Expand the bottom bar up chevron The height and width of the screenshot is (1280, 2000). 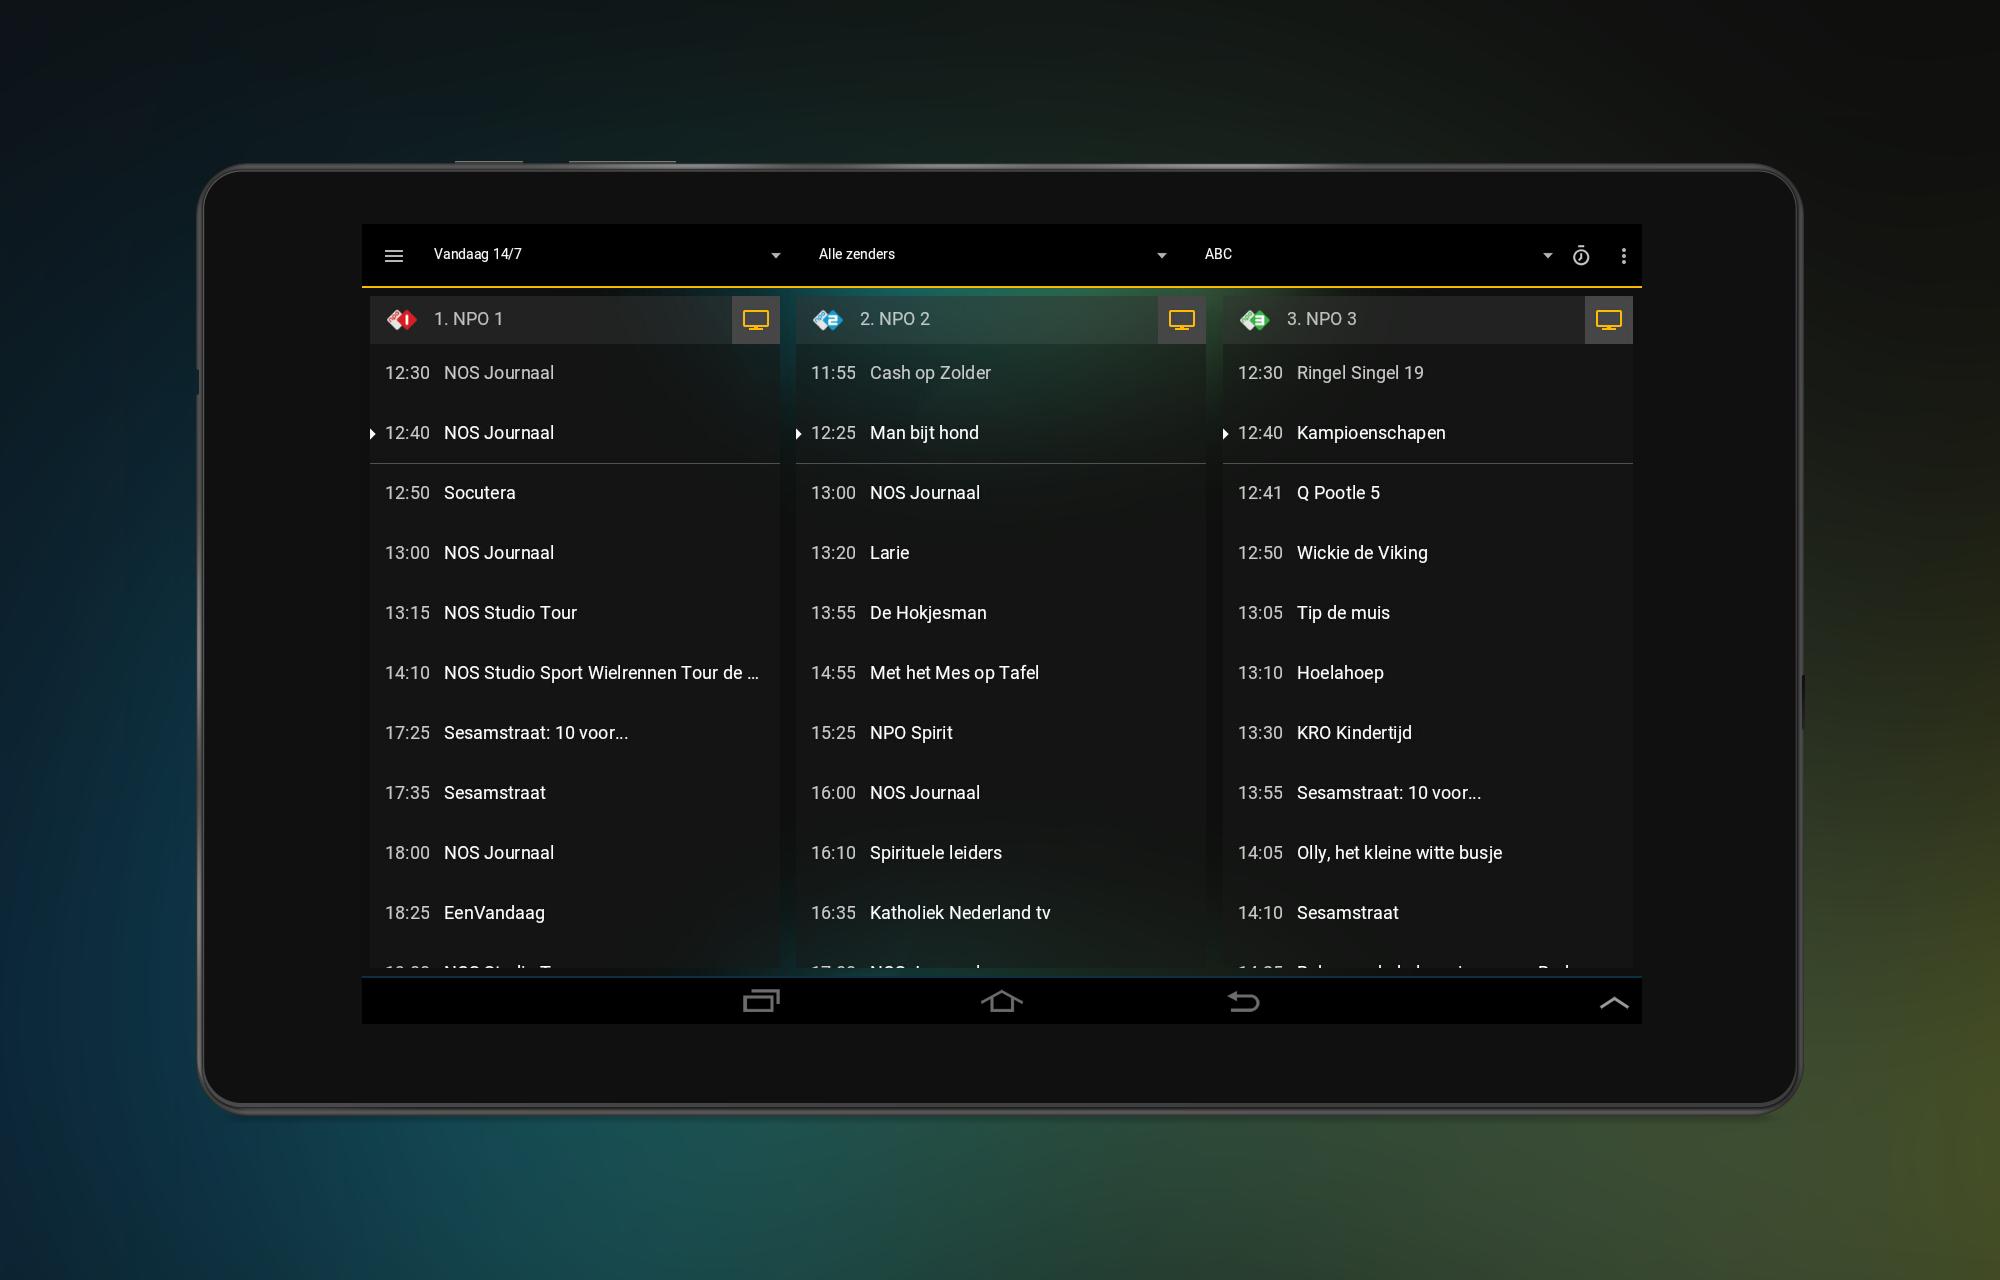1613,1003
